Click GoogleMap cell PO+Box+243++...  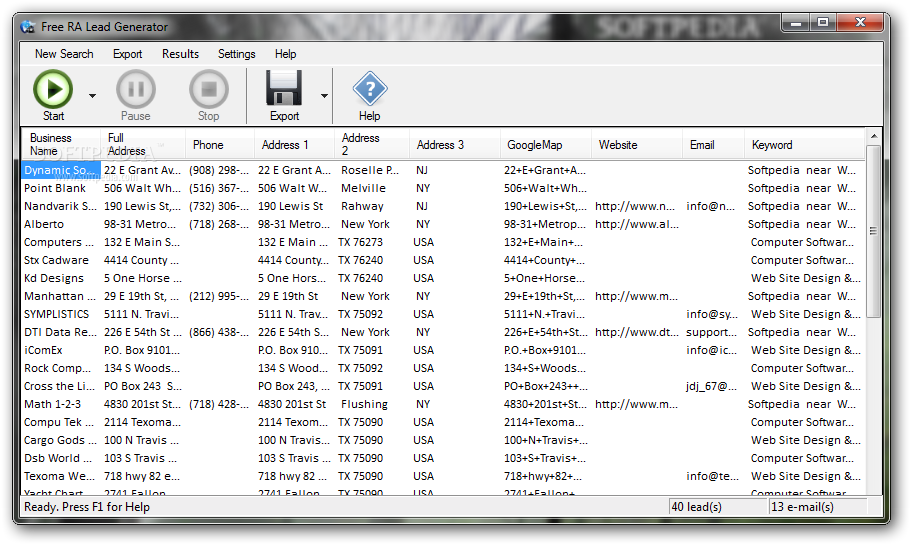(x=546, y=386)
